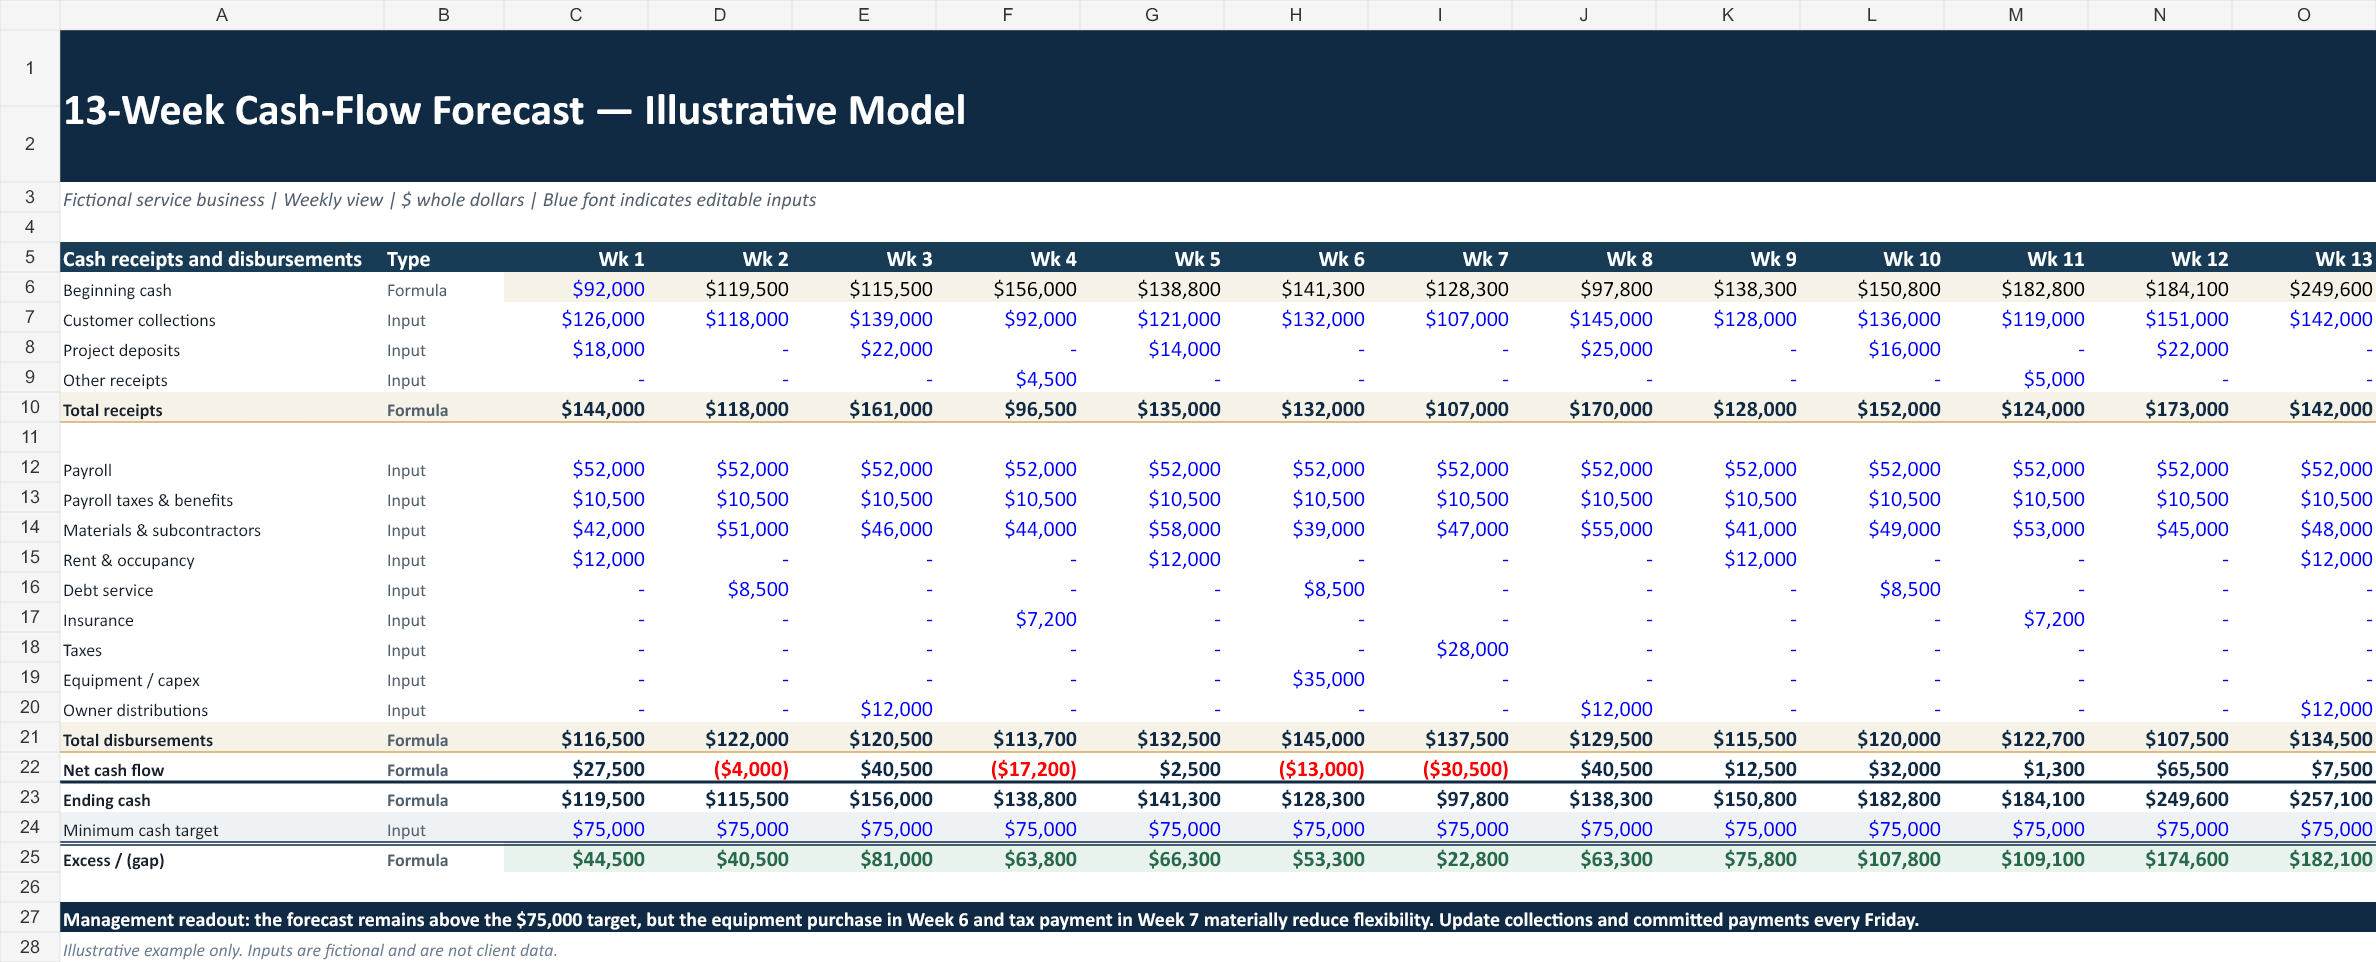The width and height of the screenshot is (2376, 962).
Task: Click the Minimum cash target label cell
Action: 222,829
